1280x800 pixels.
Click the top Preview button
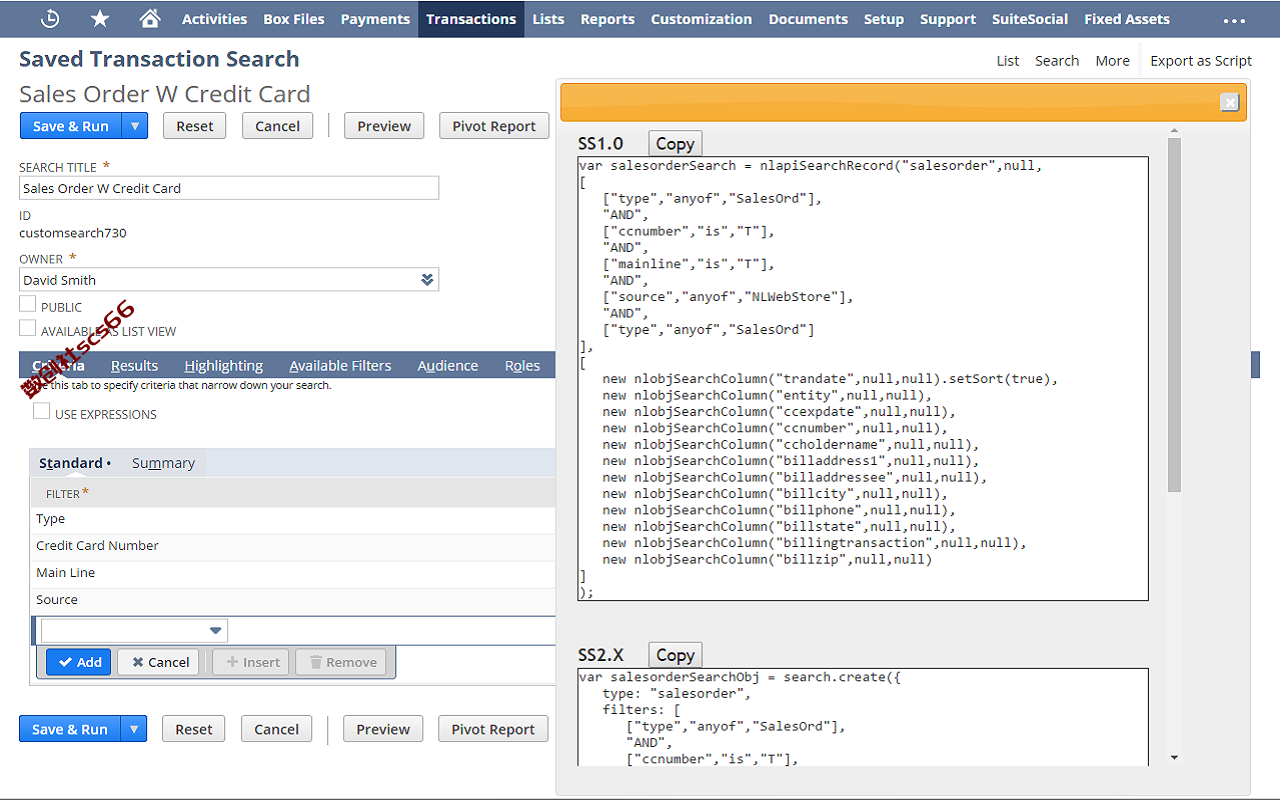(x=384, y=126)
